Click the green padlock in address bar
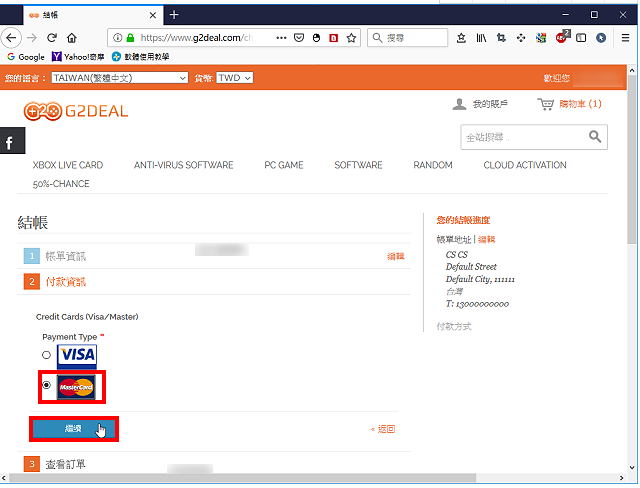 130,38
